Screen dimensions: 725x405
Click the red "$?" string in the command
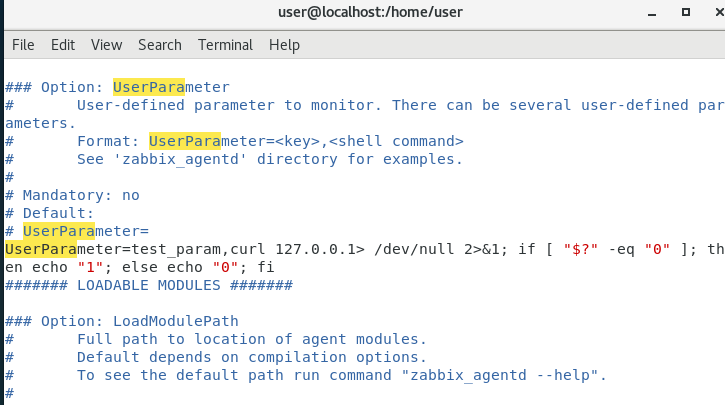coord(581,249)
